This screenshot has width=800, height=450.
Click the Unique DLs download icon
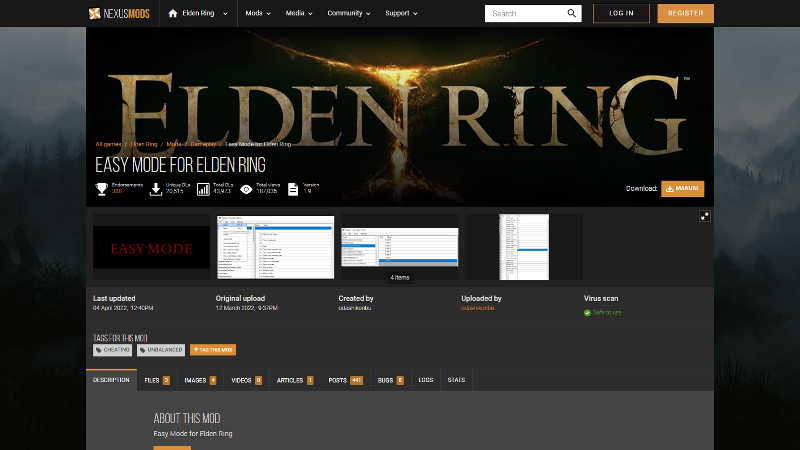click(x=156, y=189)
